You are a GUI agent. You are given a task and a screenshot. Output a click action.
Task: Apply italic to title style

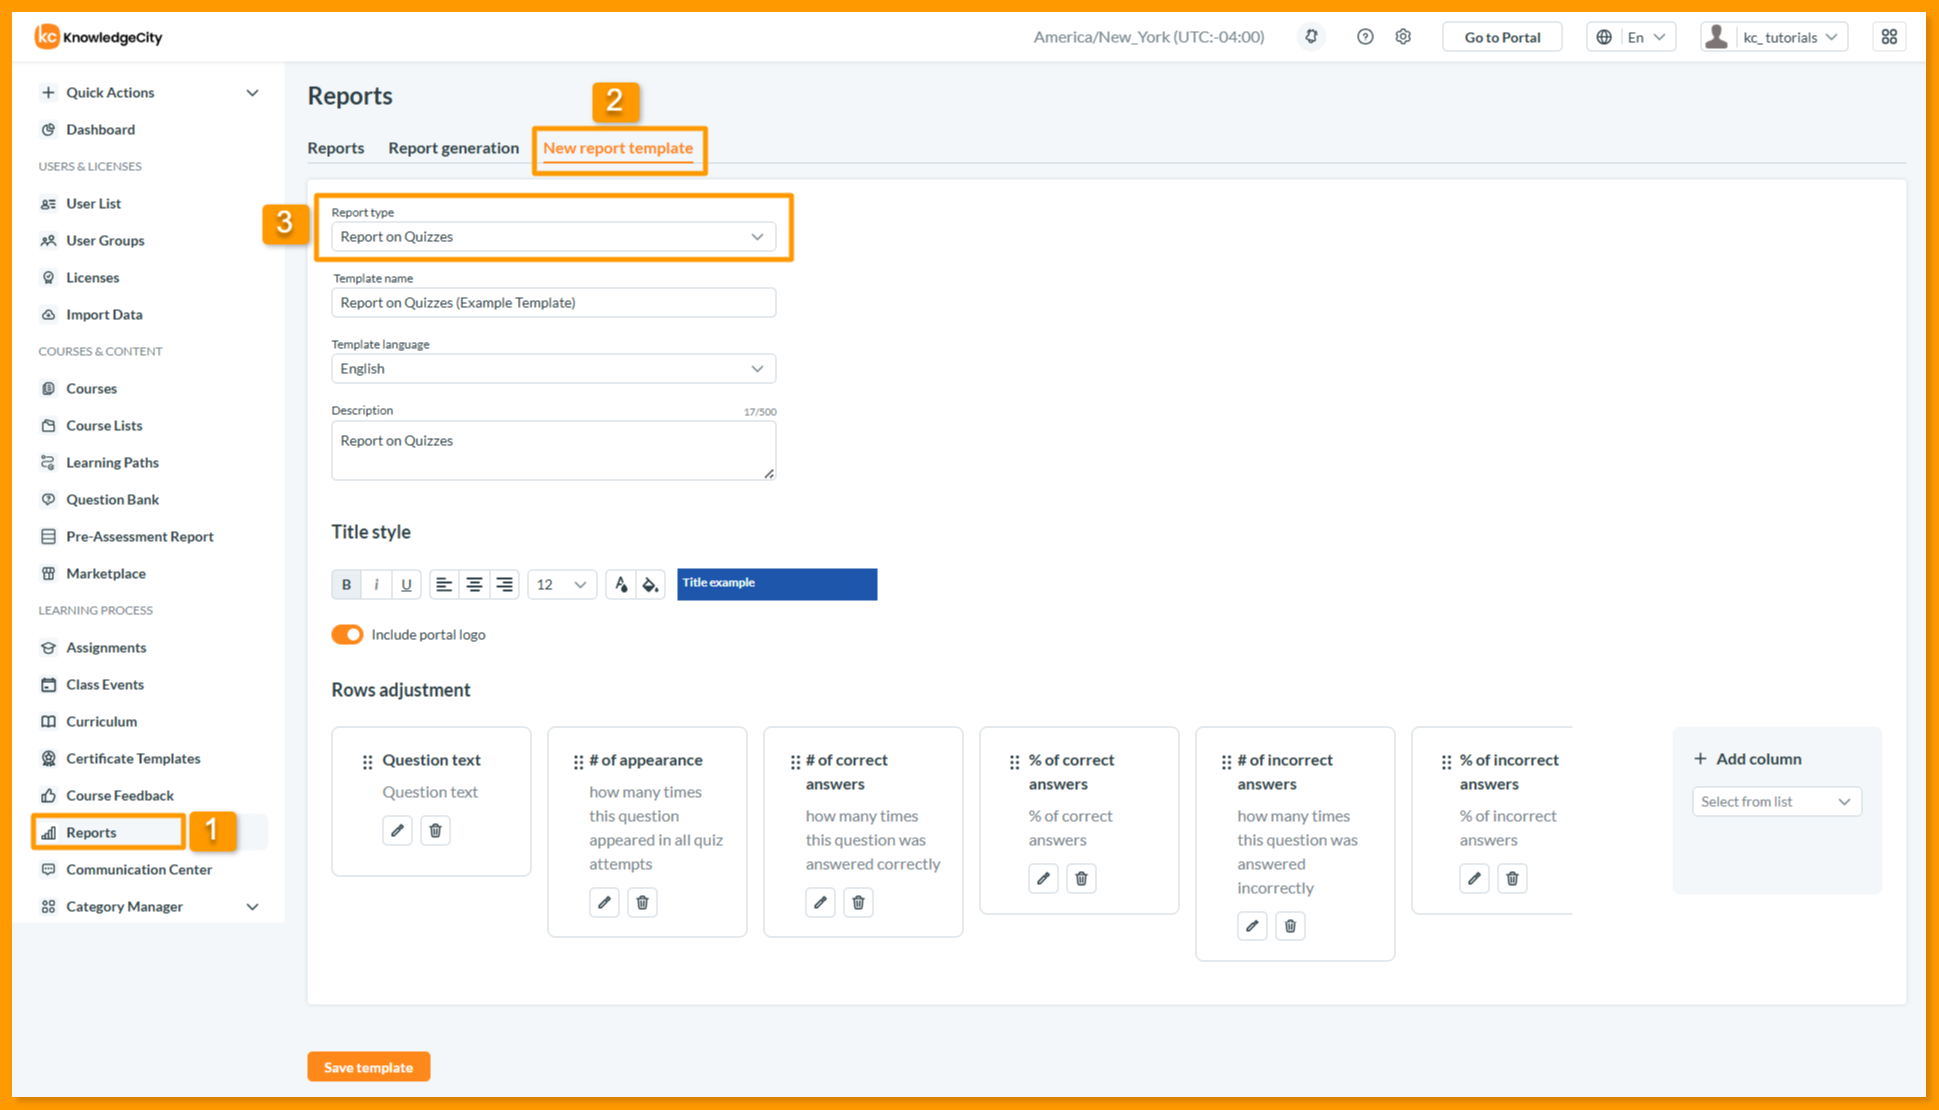tap(376, 585)
